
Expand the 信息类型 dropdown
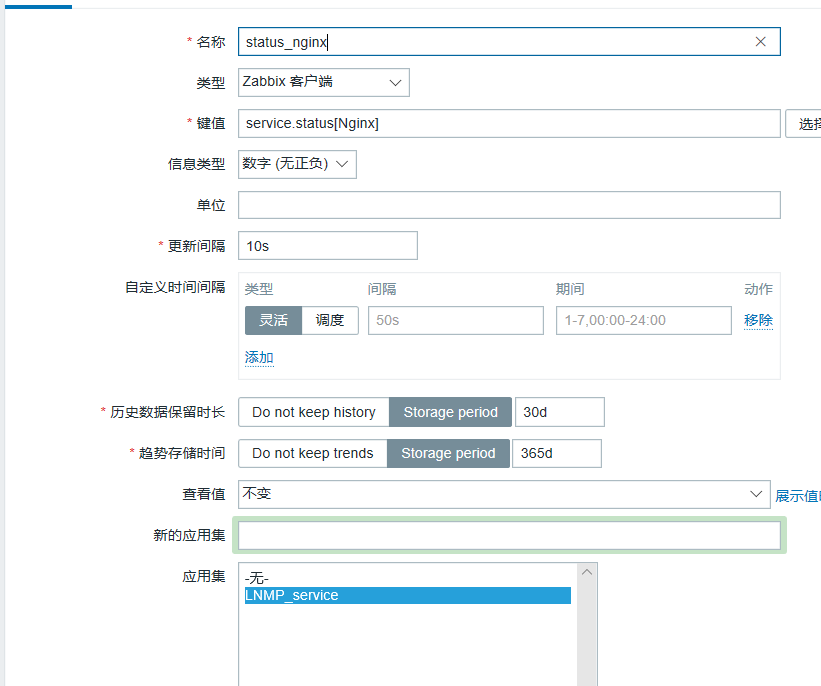tap(297, 164)
